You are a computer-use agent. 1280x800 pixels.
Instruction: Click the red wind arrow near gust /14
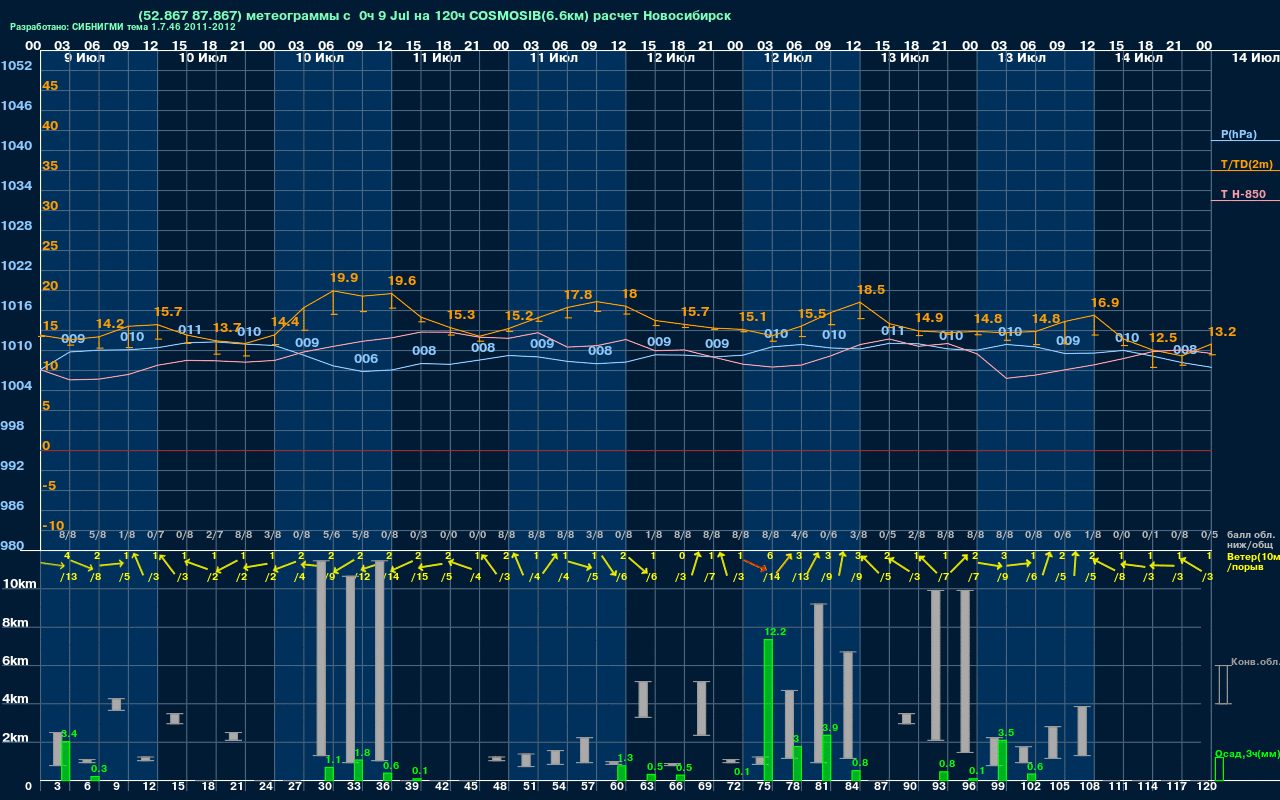(x=756, y=566)
